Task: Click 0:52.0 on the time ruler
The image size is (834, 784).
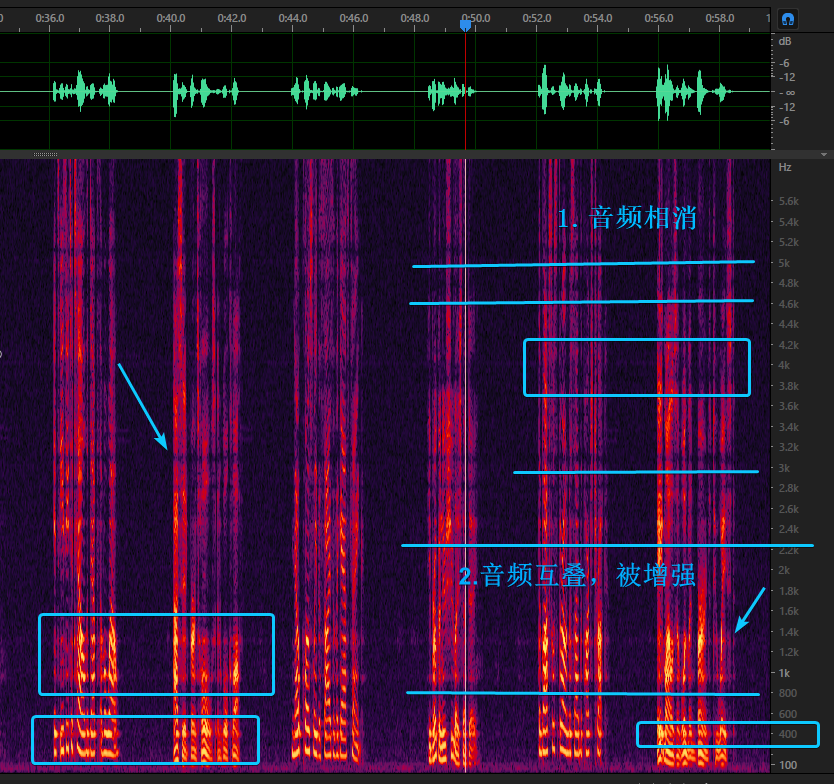Action: (x=537, y=18)
